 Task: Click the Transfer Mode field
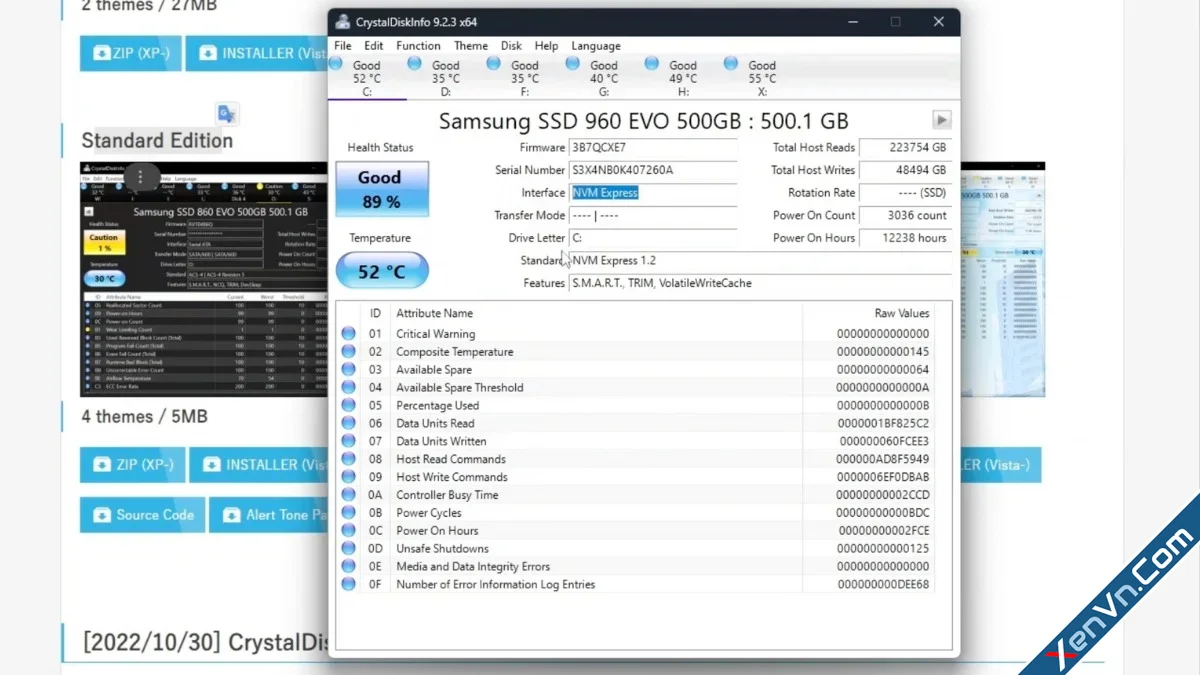pyautogui.click(x=653, y=216)
